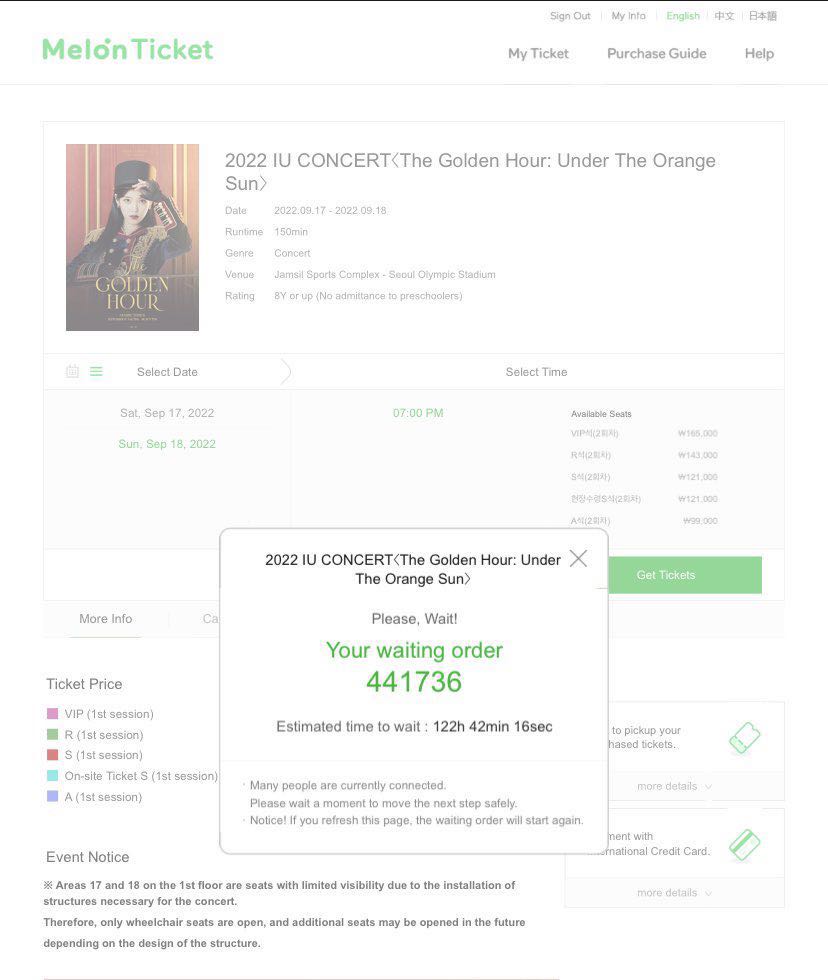828x980 pixels.
Task: Click the green R session swatch
Action: [52, 734]
